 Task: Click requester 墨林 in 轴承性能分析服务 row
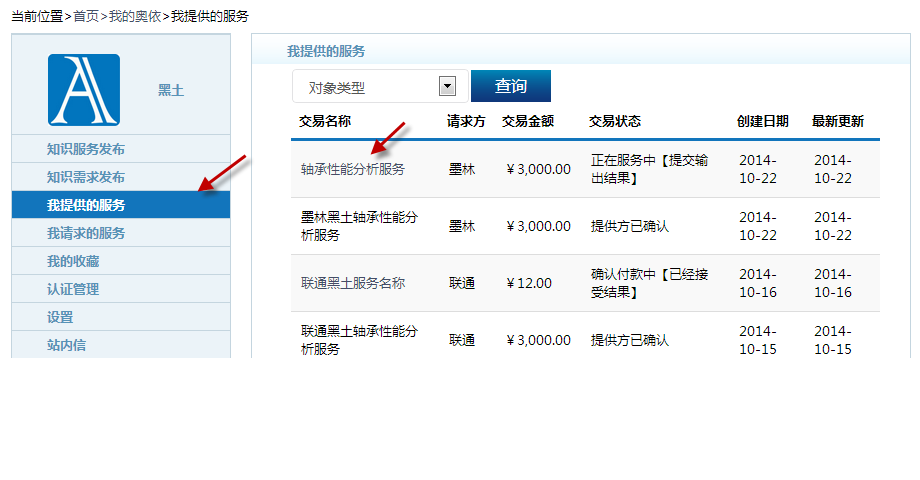[x=462, y=170]
